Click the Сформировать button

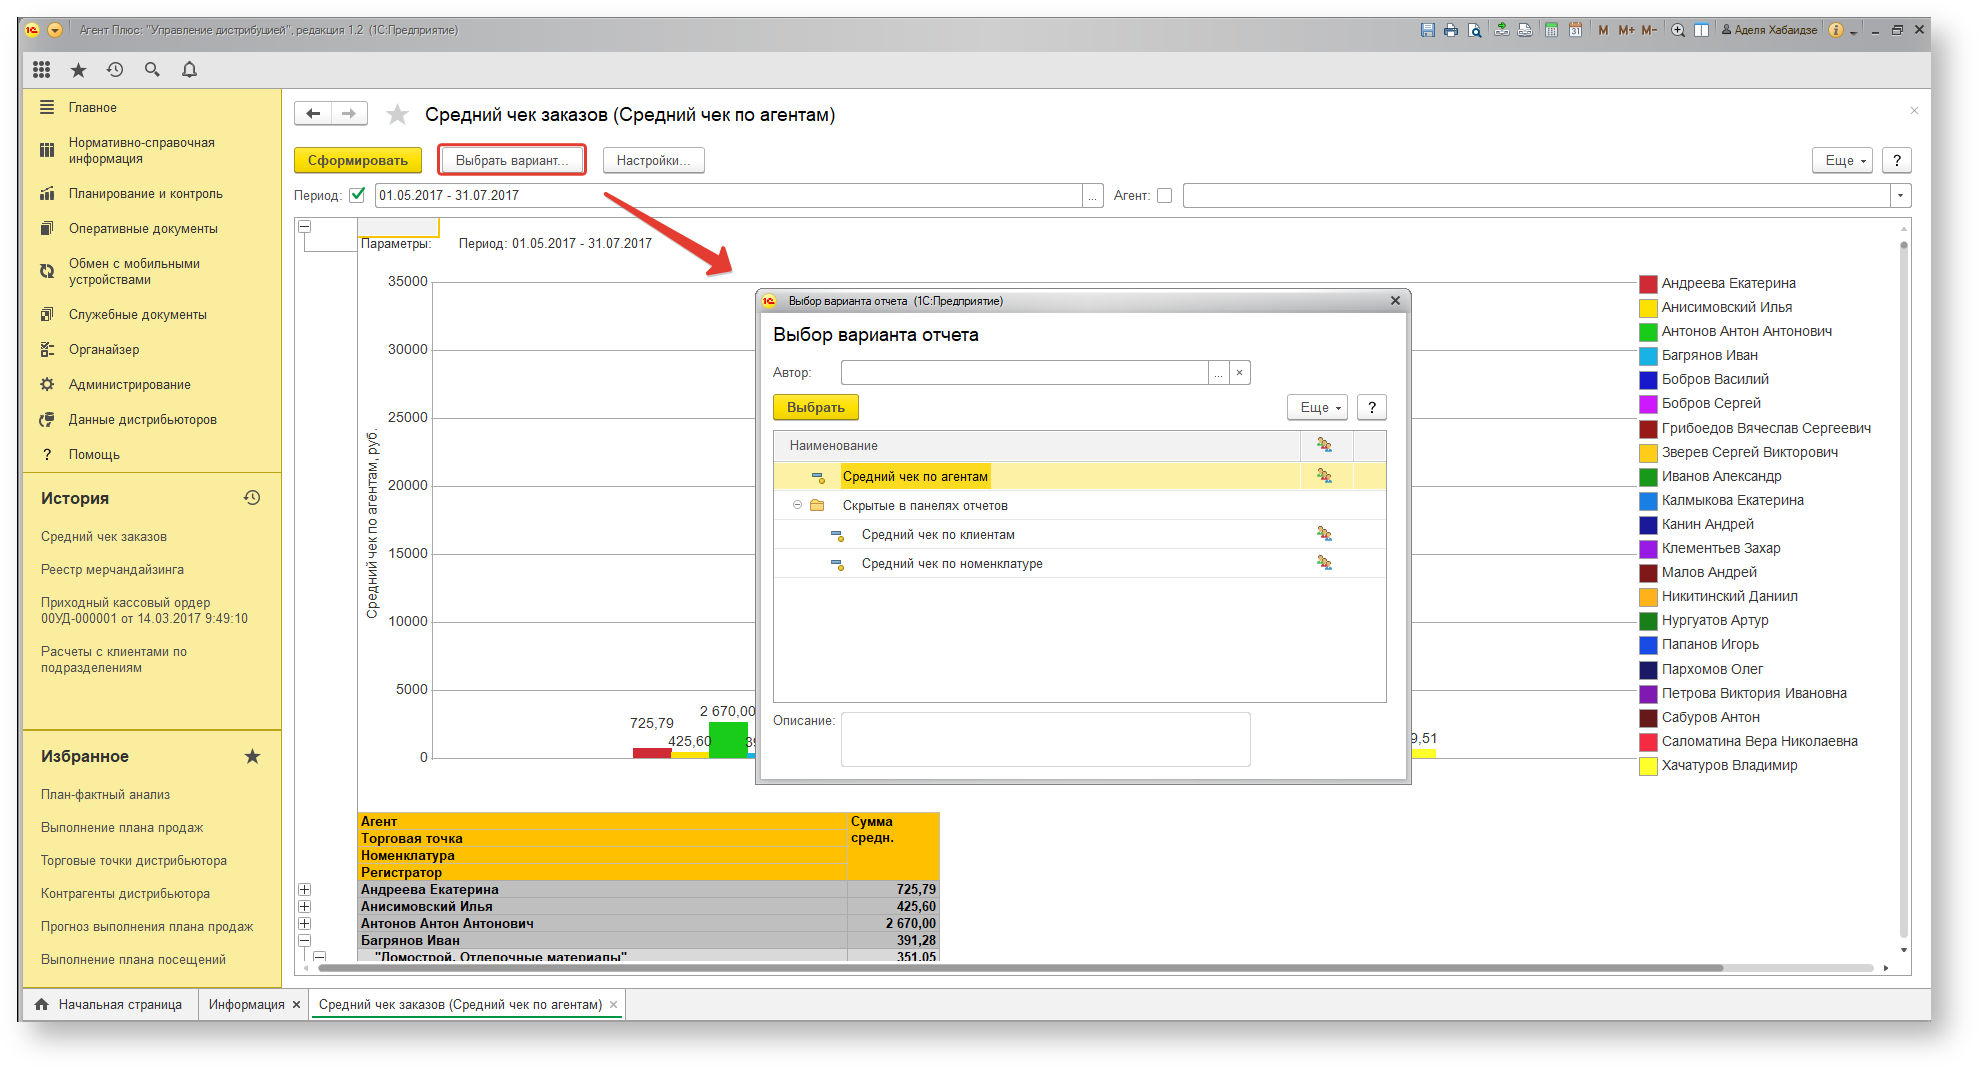(358, 160)
